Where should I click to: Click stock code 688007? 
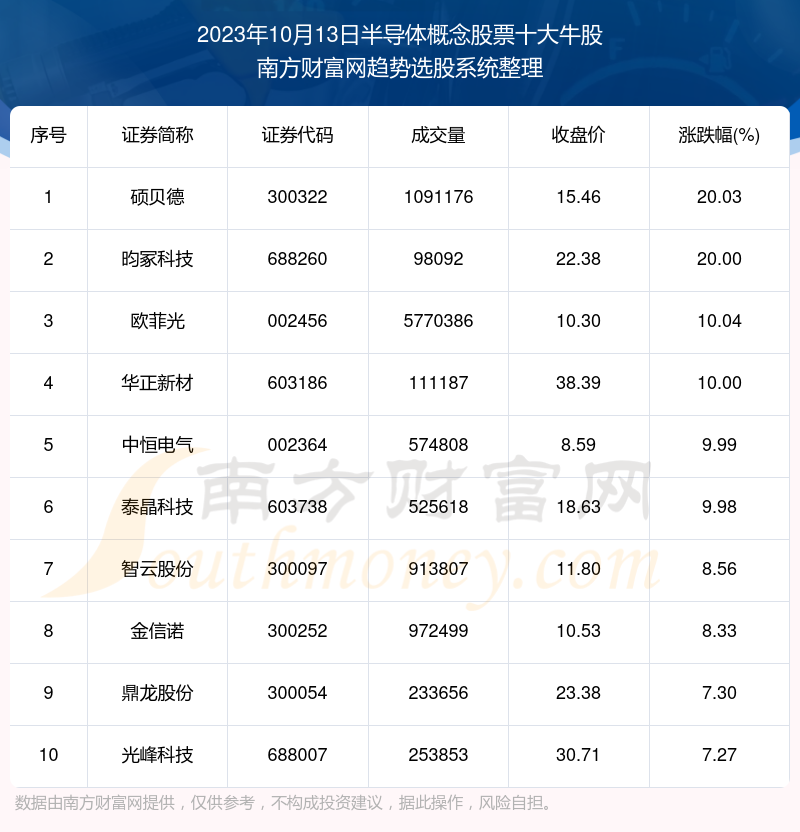(298, 755)
